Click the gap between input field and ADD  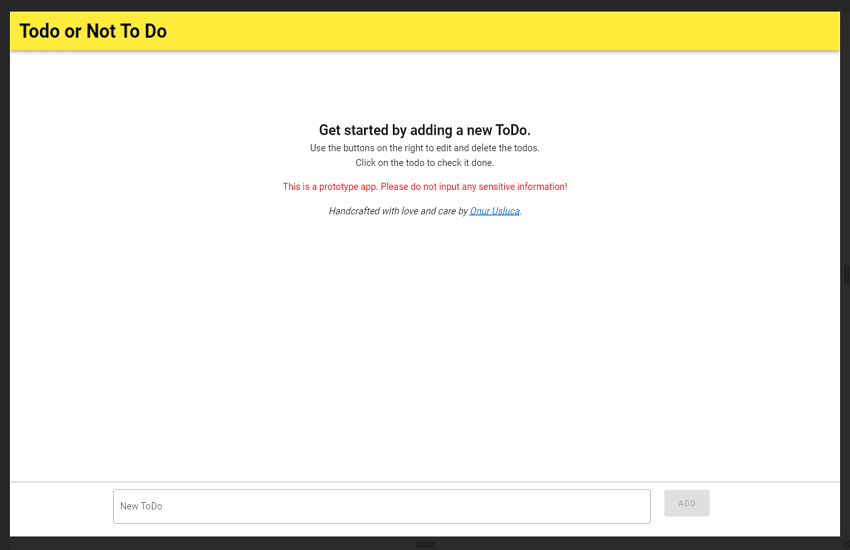tap(657, 506)
